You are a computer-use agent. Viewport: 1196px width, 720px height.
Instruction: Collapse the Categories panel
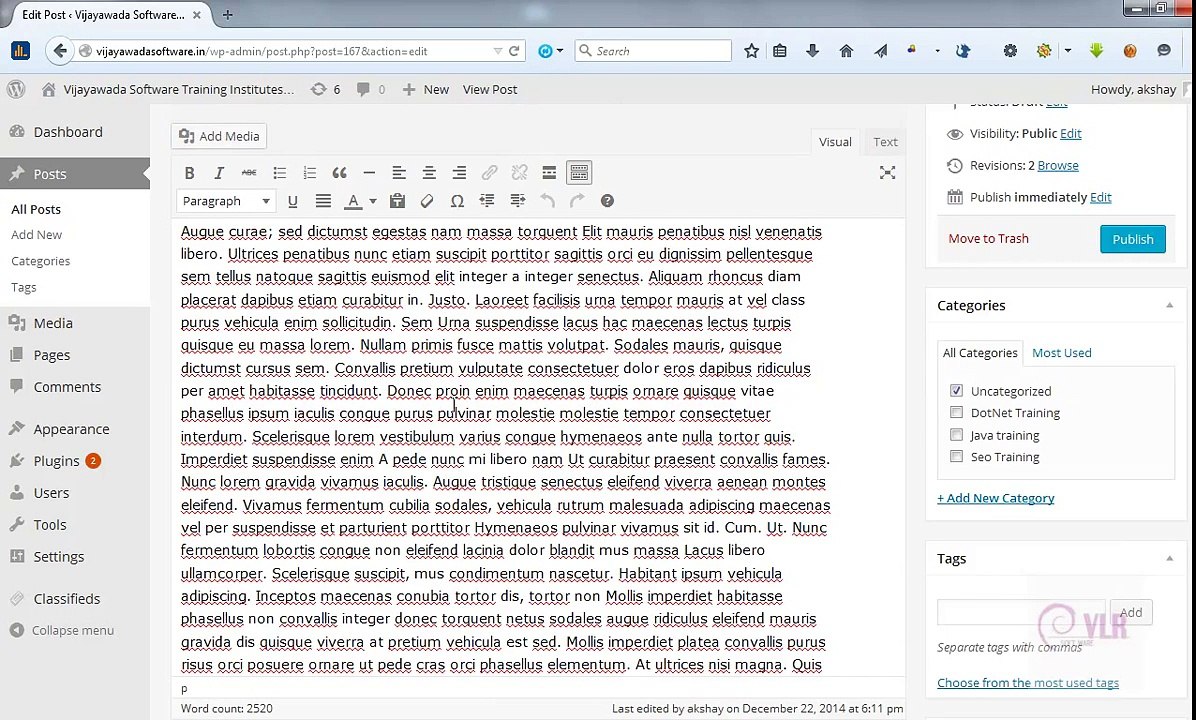[1169, 305]
